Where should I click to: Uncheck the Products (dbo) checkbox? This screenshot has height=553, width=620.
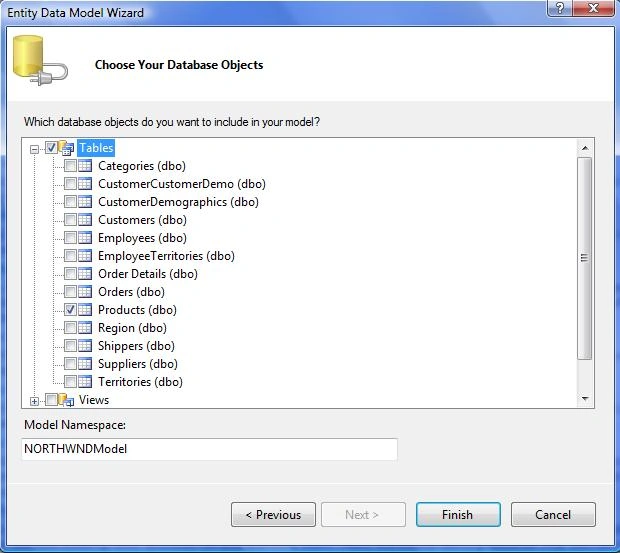(x=70, y=310)
